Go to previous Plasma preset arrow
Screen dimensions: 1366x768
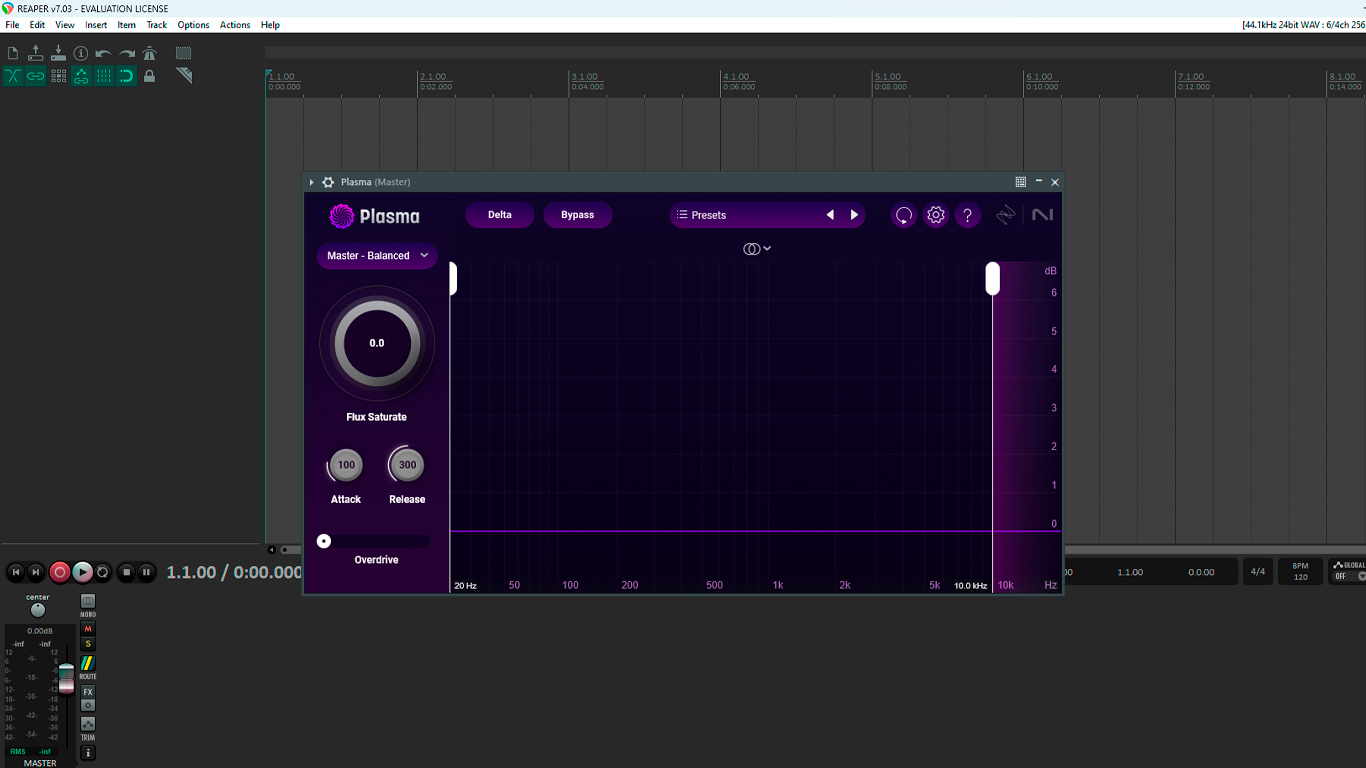click(830, 215)
